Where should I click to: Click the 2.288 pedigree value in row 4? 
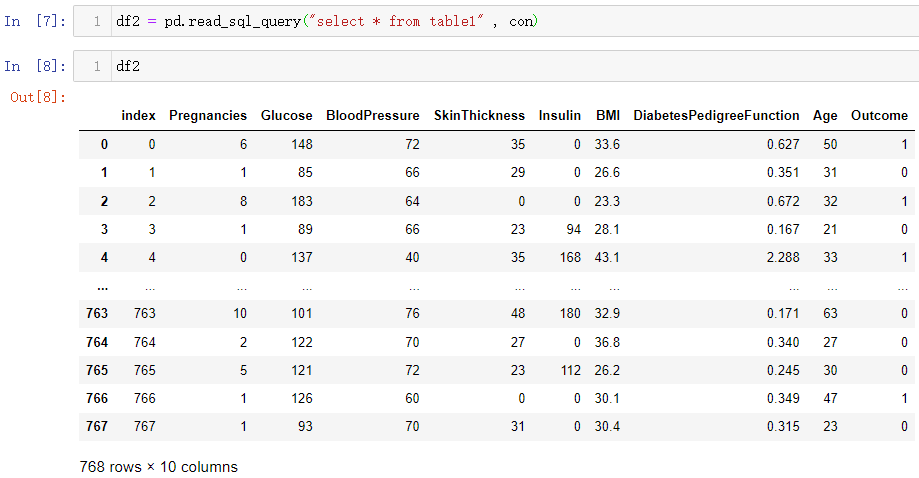point(783,257)
